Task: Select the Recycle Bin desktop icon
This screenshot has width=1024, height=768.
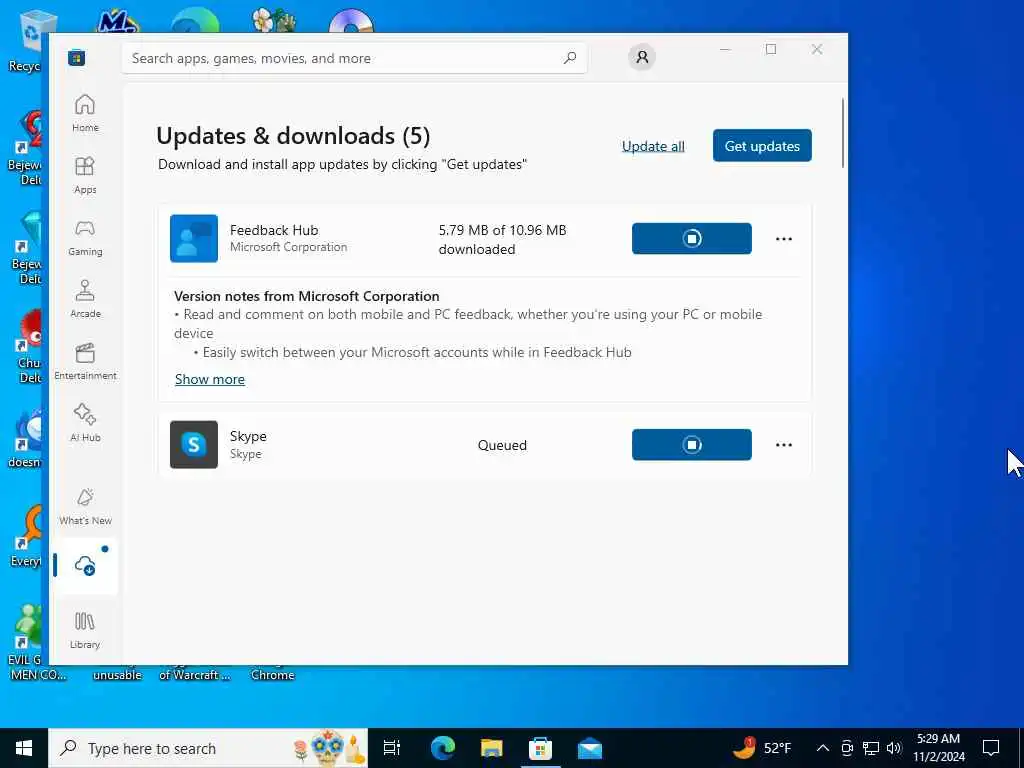Action: point(28,40)
